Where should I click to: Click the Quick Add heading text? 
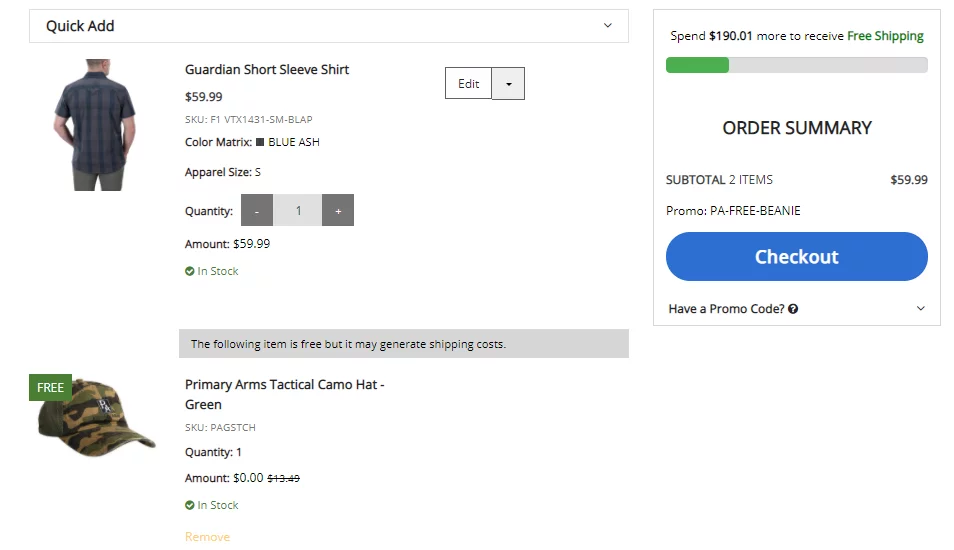coord(80,26)
